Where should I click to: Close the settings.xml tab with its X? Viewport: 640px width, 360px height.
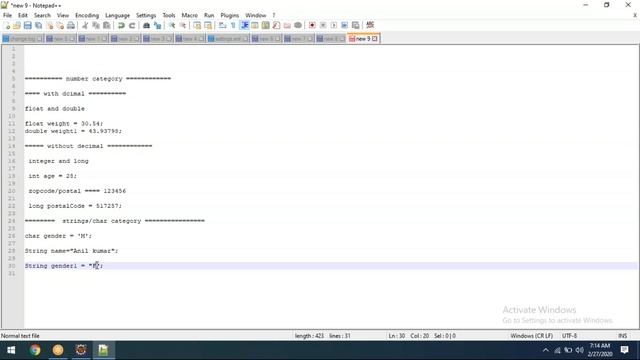pyautogui.click(x=245, y=39)
